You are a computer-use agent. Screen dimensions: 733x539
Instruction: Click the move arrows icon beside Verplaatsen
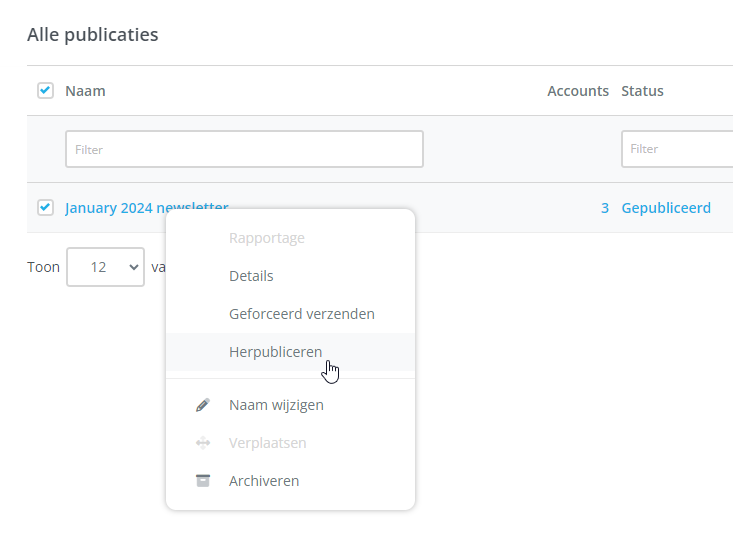[x=203, y=443]
